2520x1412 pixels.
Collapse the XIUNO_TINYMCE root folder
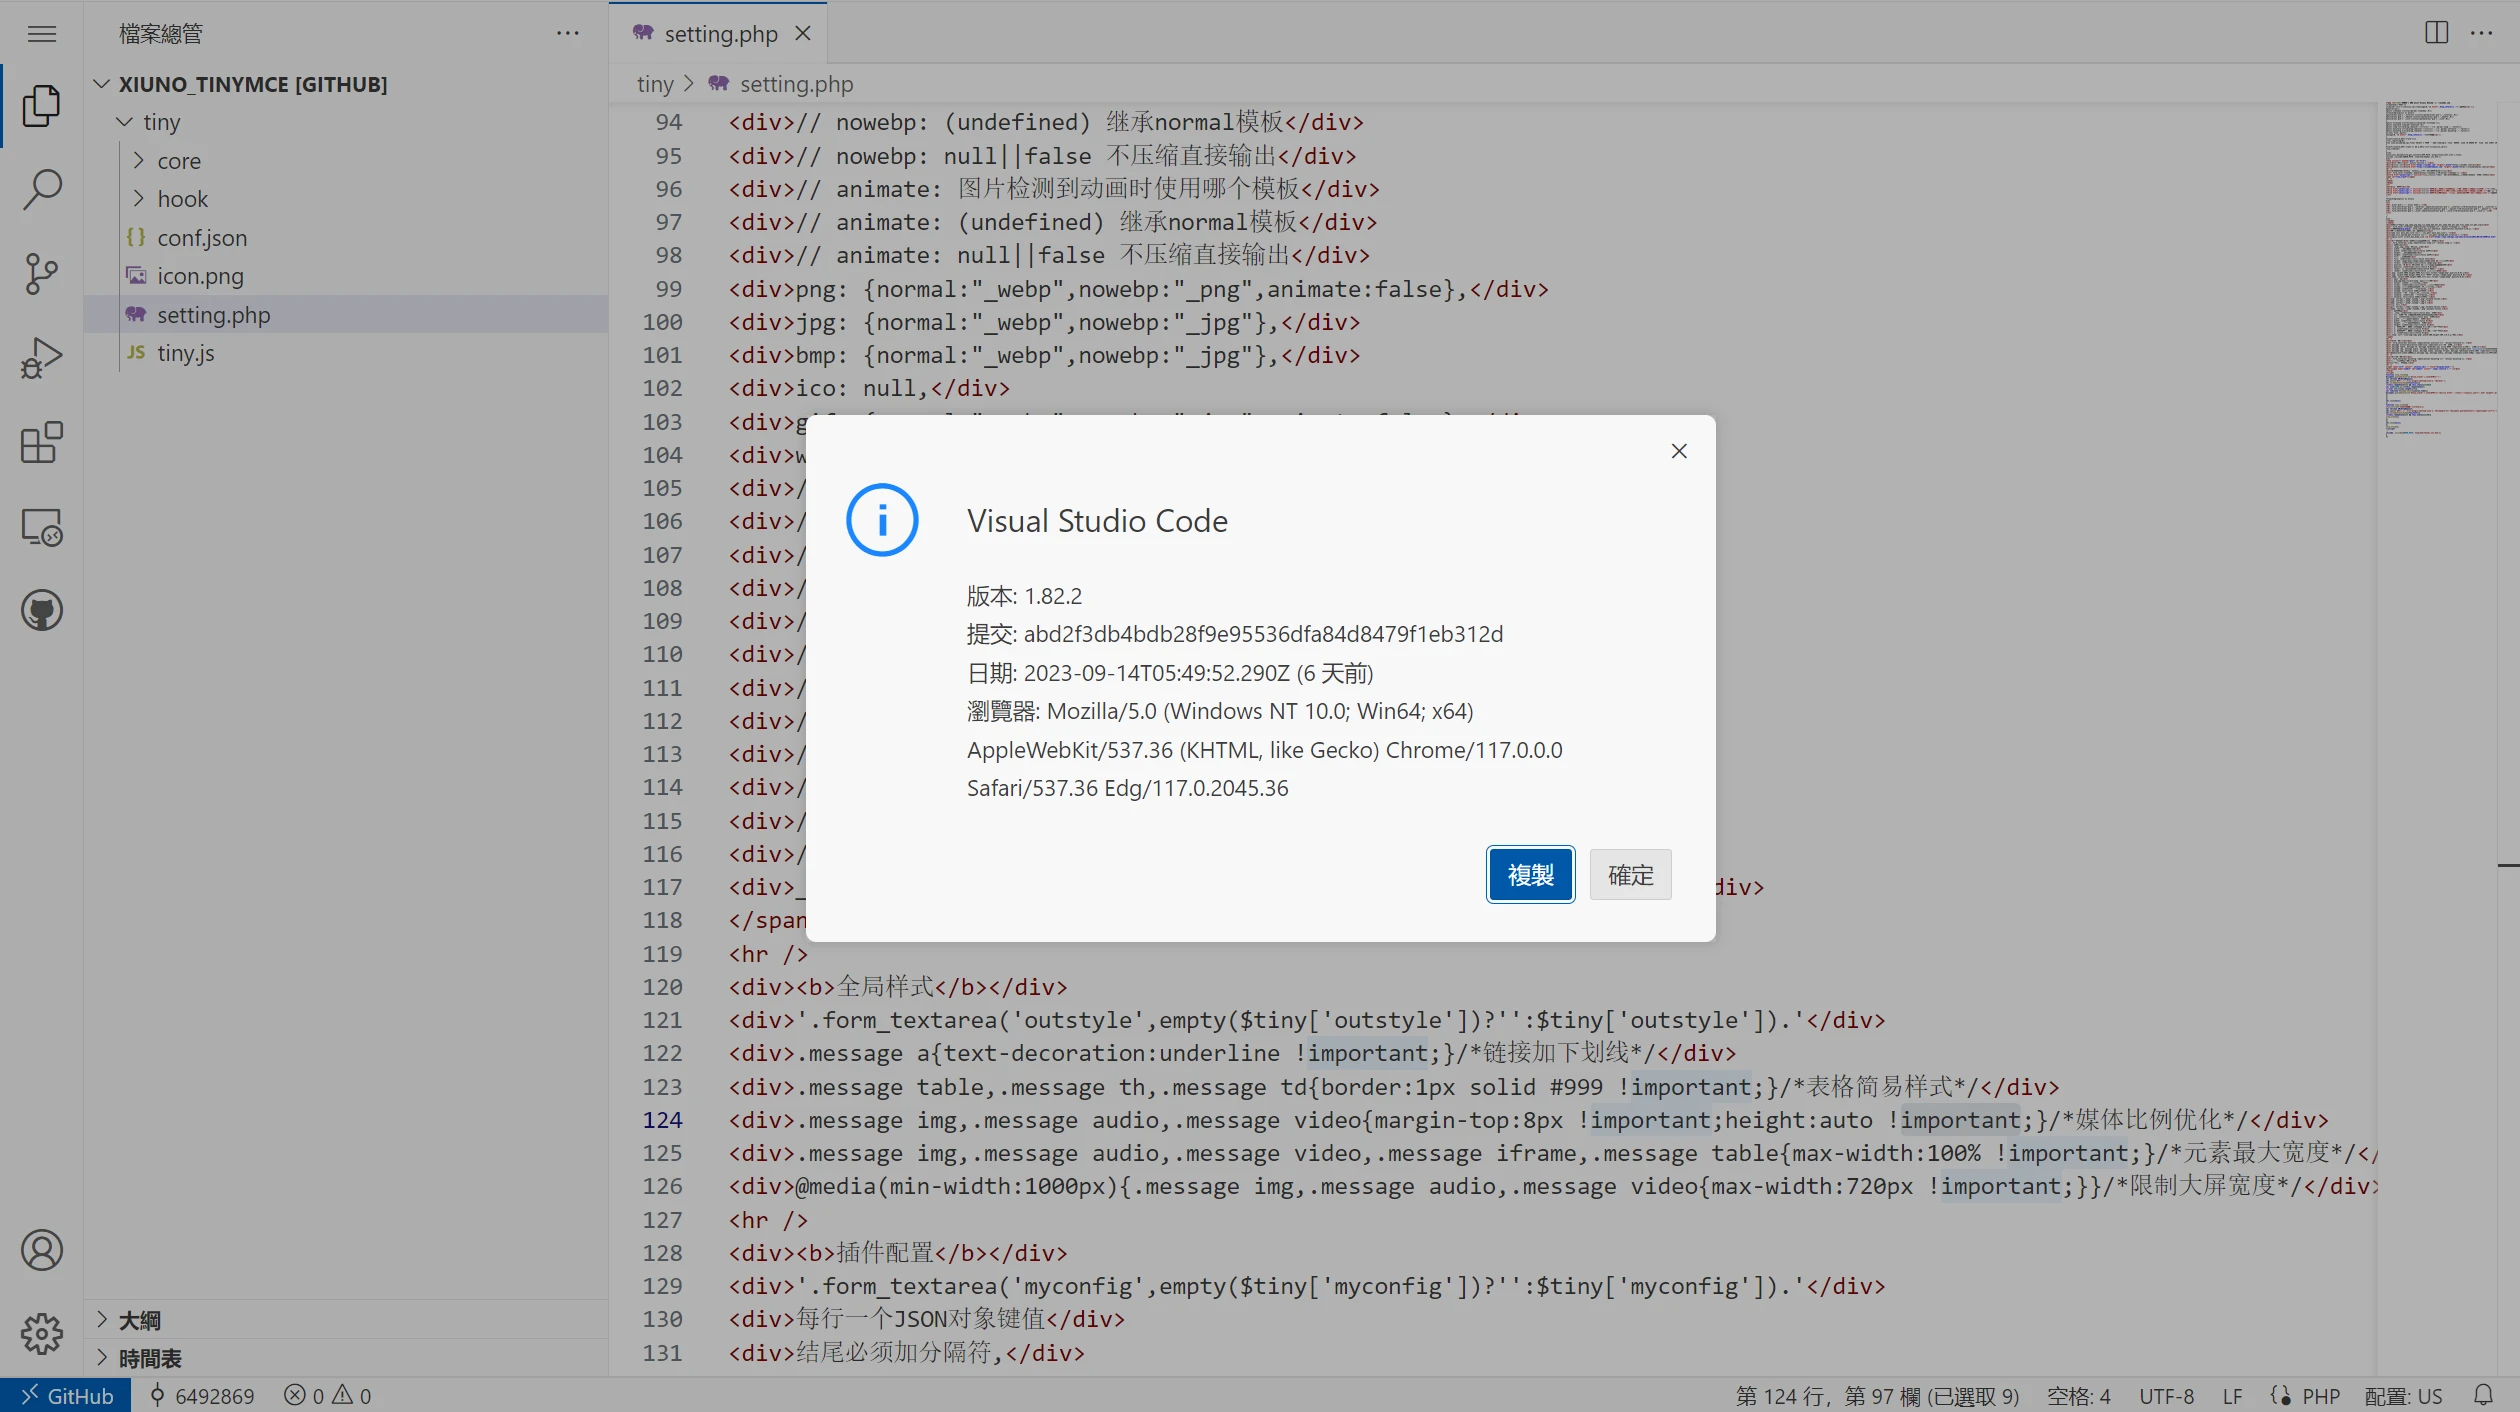click(x=101, y=83)
